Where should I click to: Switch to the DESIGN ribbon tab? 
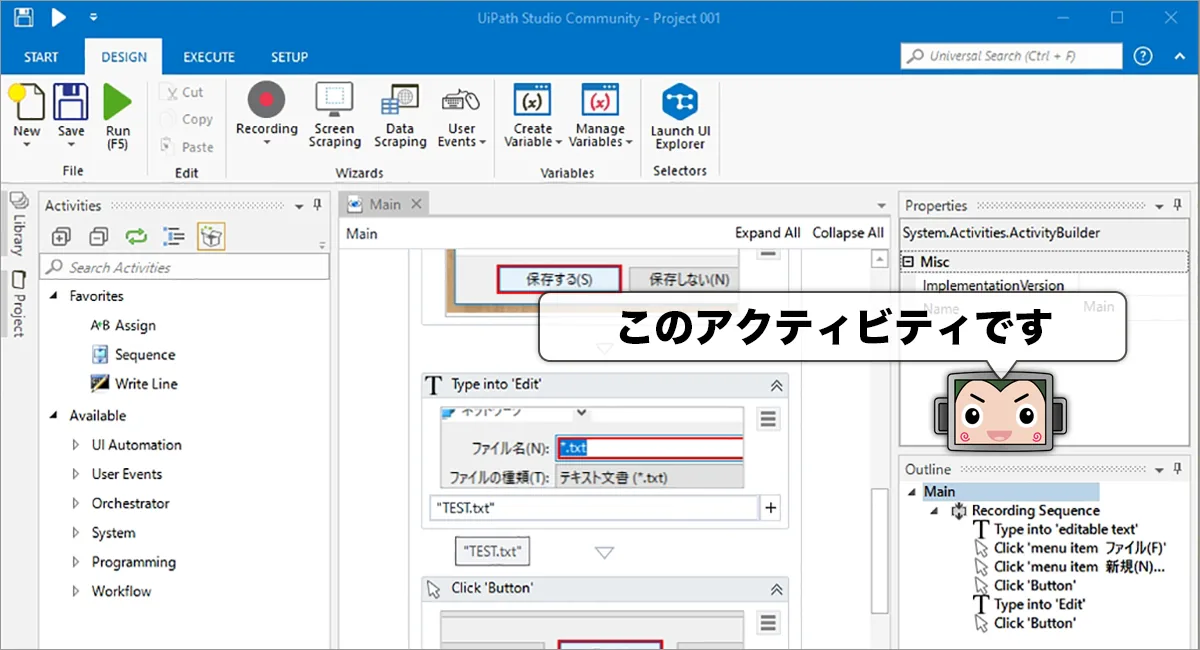[x=124, y=57]
